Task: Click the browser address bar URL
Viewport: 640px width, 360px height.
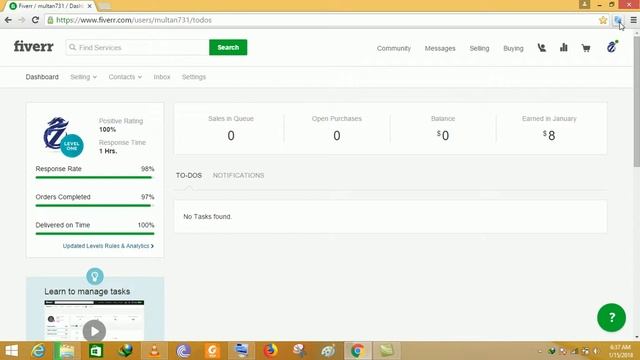Action: click(134, 20)
